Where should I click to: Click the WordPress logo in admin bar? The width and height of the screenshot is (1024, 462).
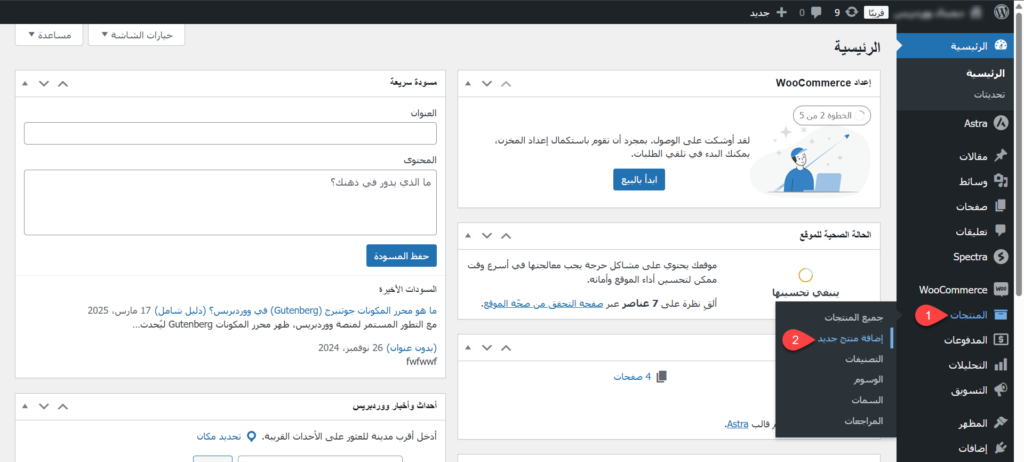click(1000, 12)
